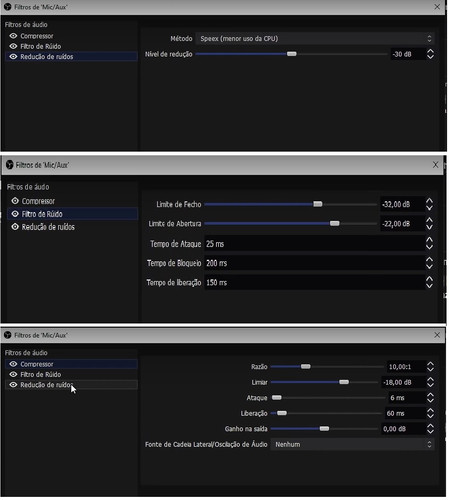Click OBS logo in middle window title bar
Viewport: 449px width, 500px height.
(x=10, y=165)
